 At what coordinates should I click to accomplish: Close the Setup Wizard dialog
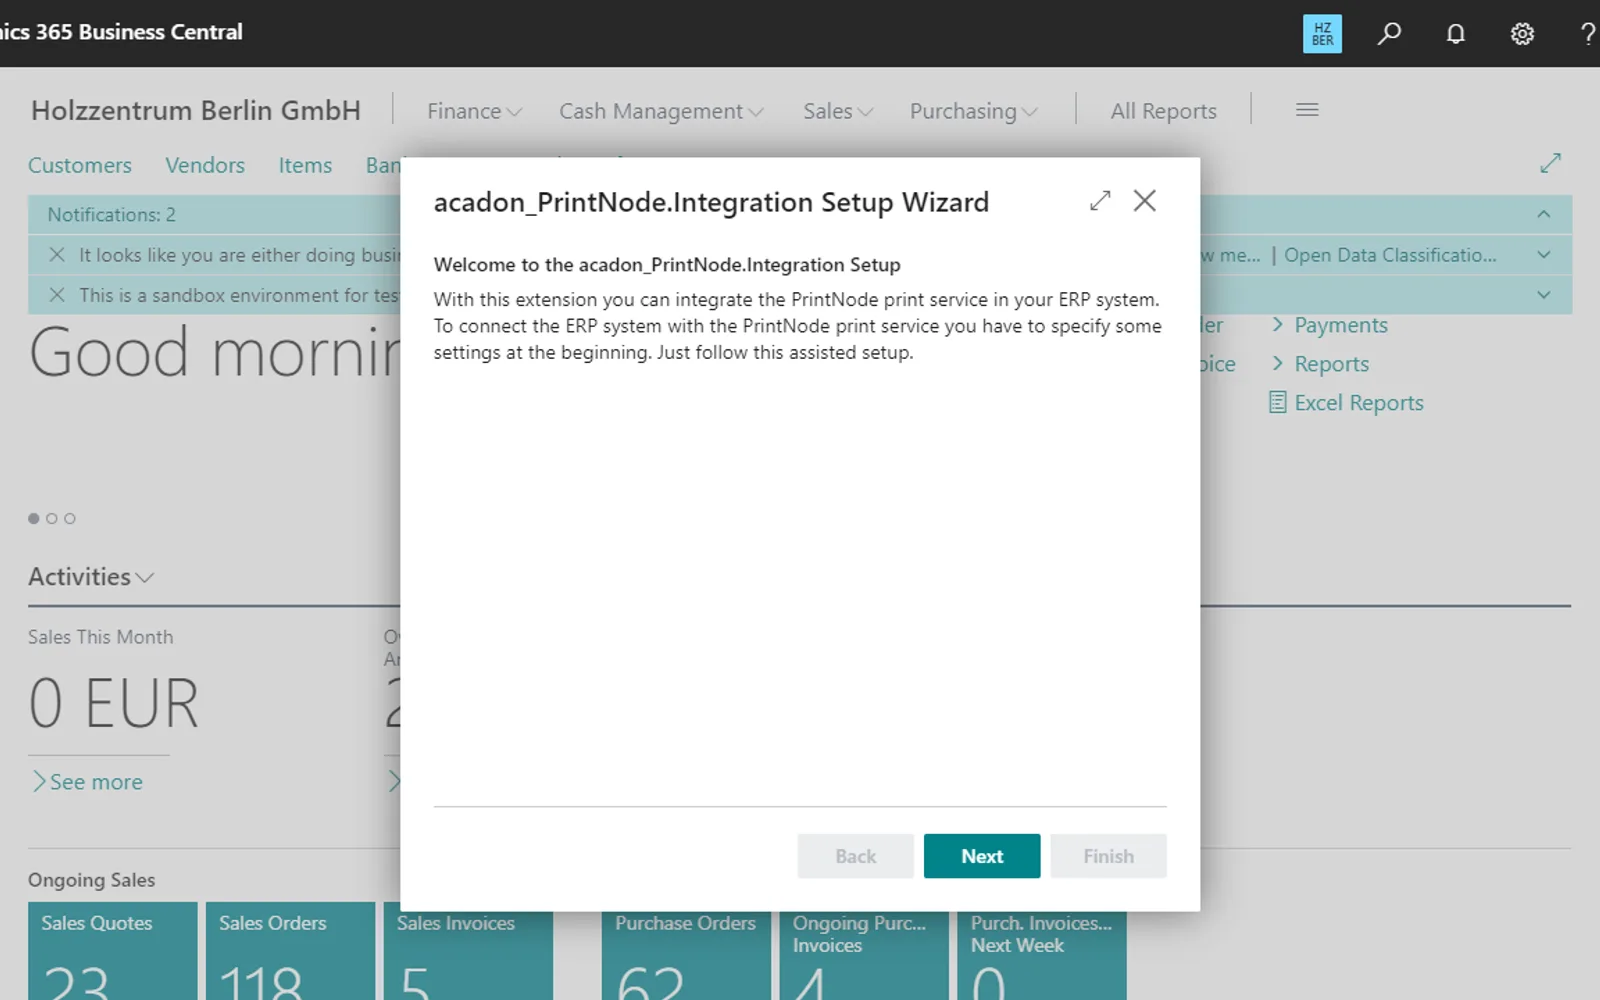(x=1145, y=201)
